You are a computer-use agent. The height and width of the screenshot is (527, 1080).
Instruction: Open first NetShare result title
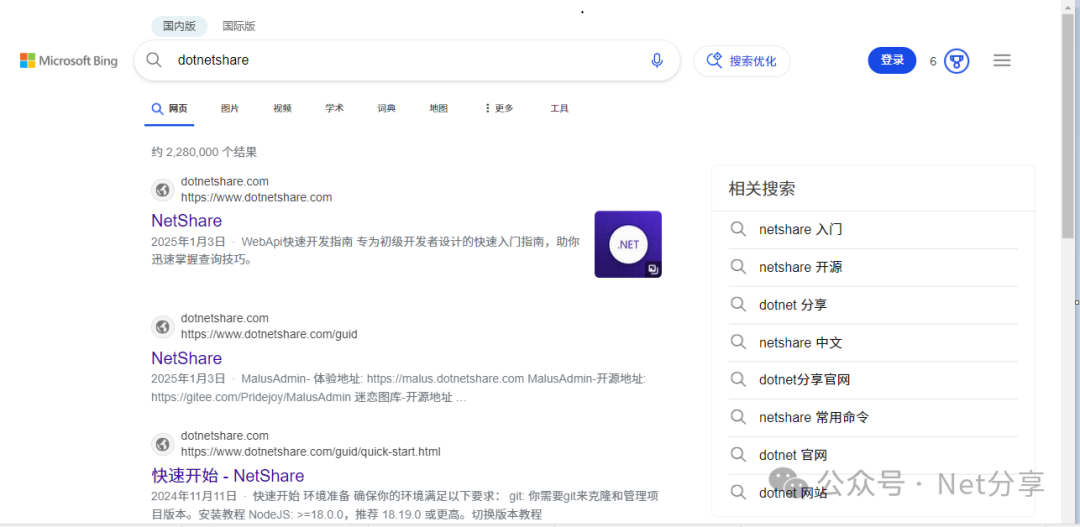pos(187,221)
